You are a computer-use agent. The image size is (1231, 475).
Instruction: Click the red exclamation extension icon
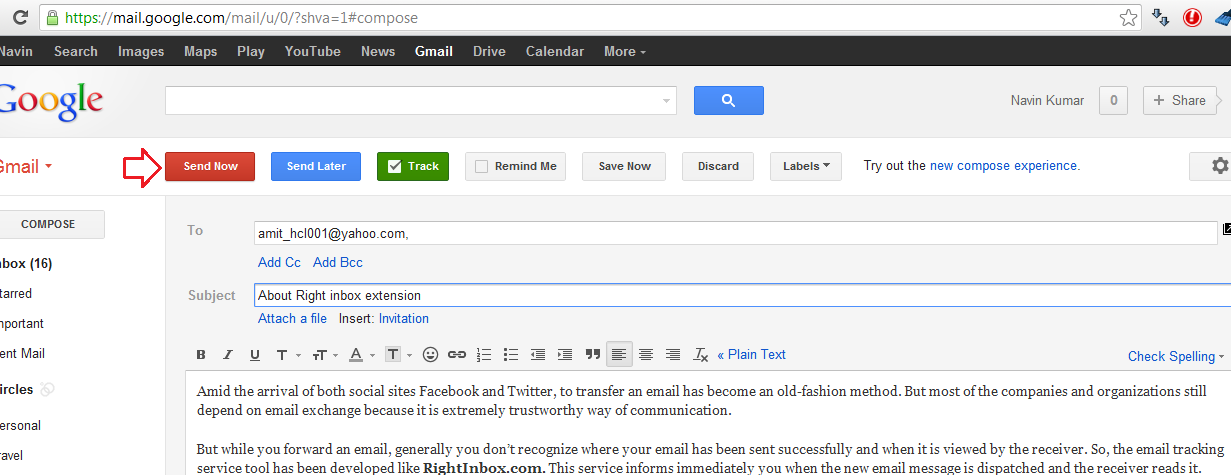tap(1192, 17)
